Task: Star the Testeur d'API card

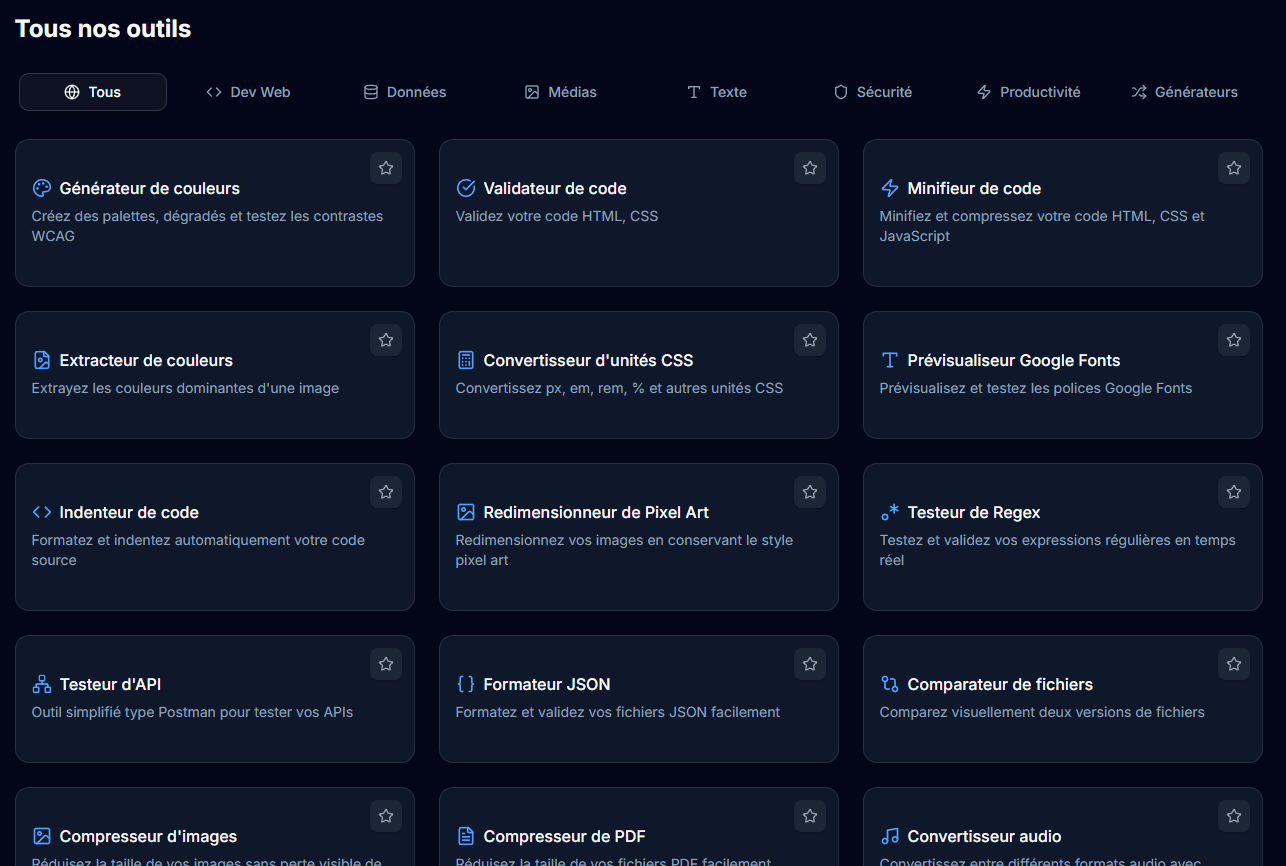Action: 386,664
